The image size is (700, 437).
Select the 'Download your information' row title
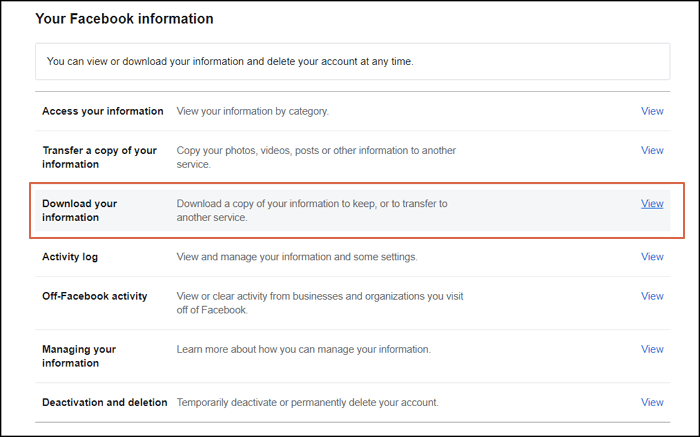[79, 210]
